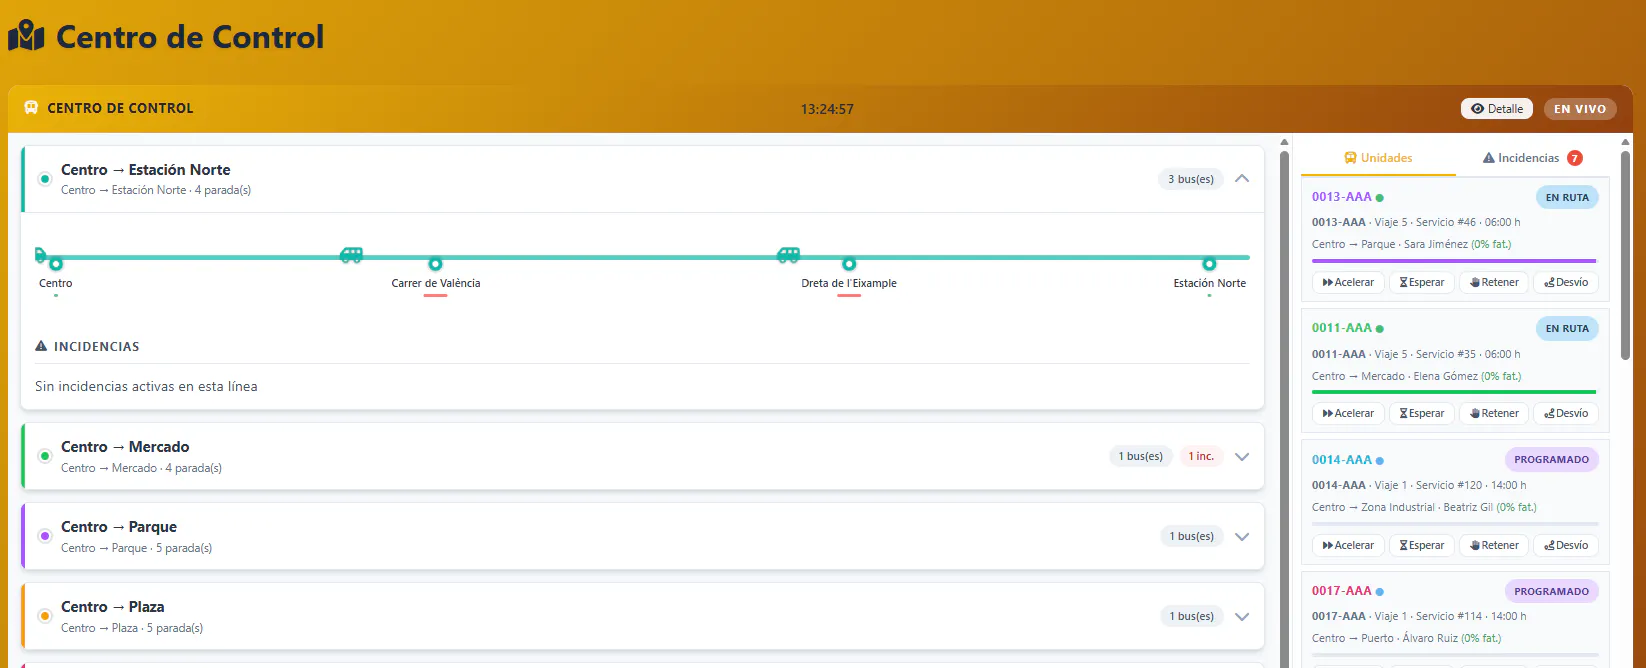The width and height of the screenshot is (1646, 668).
Task: Click the Estación Norte stop marker on the line
Action: (x=1209, y=264)
